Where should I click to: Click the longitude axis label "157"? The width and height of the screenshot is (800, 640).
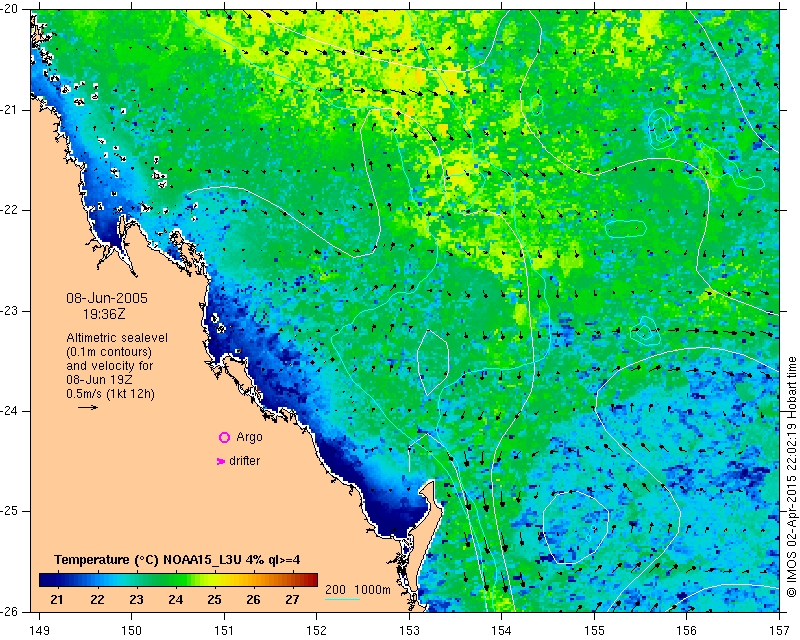coord(780,630)
